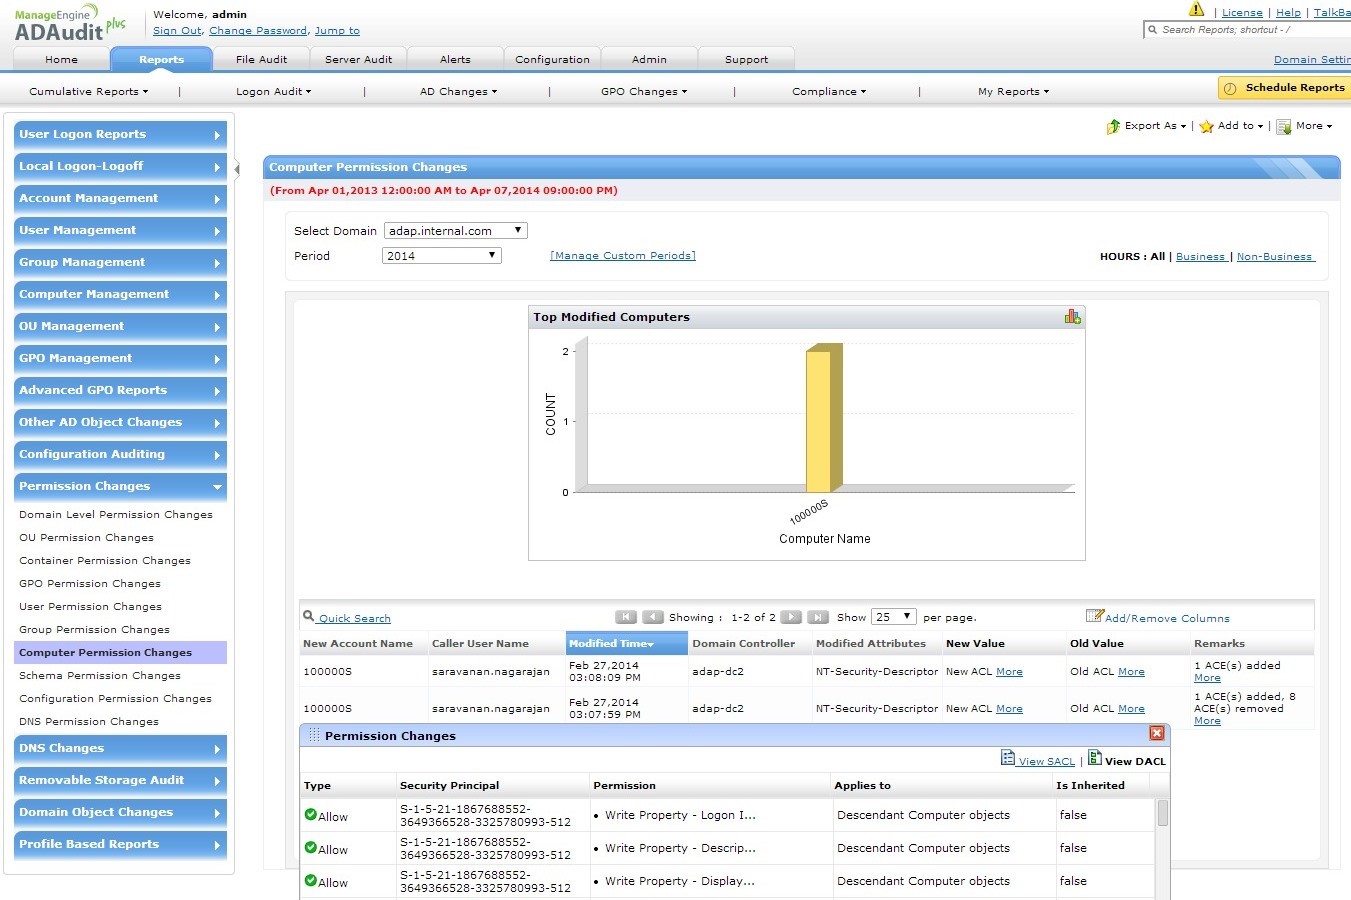Open Add/Remove Columns editor
1351x900 pixels.
tap(1166, 618)
